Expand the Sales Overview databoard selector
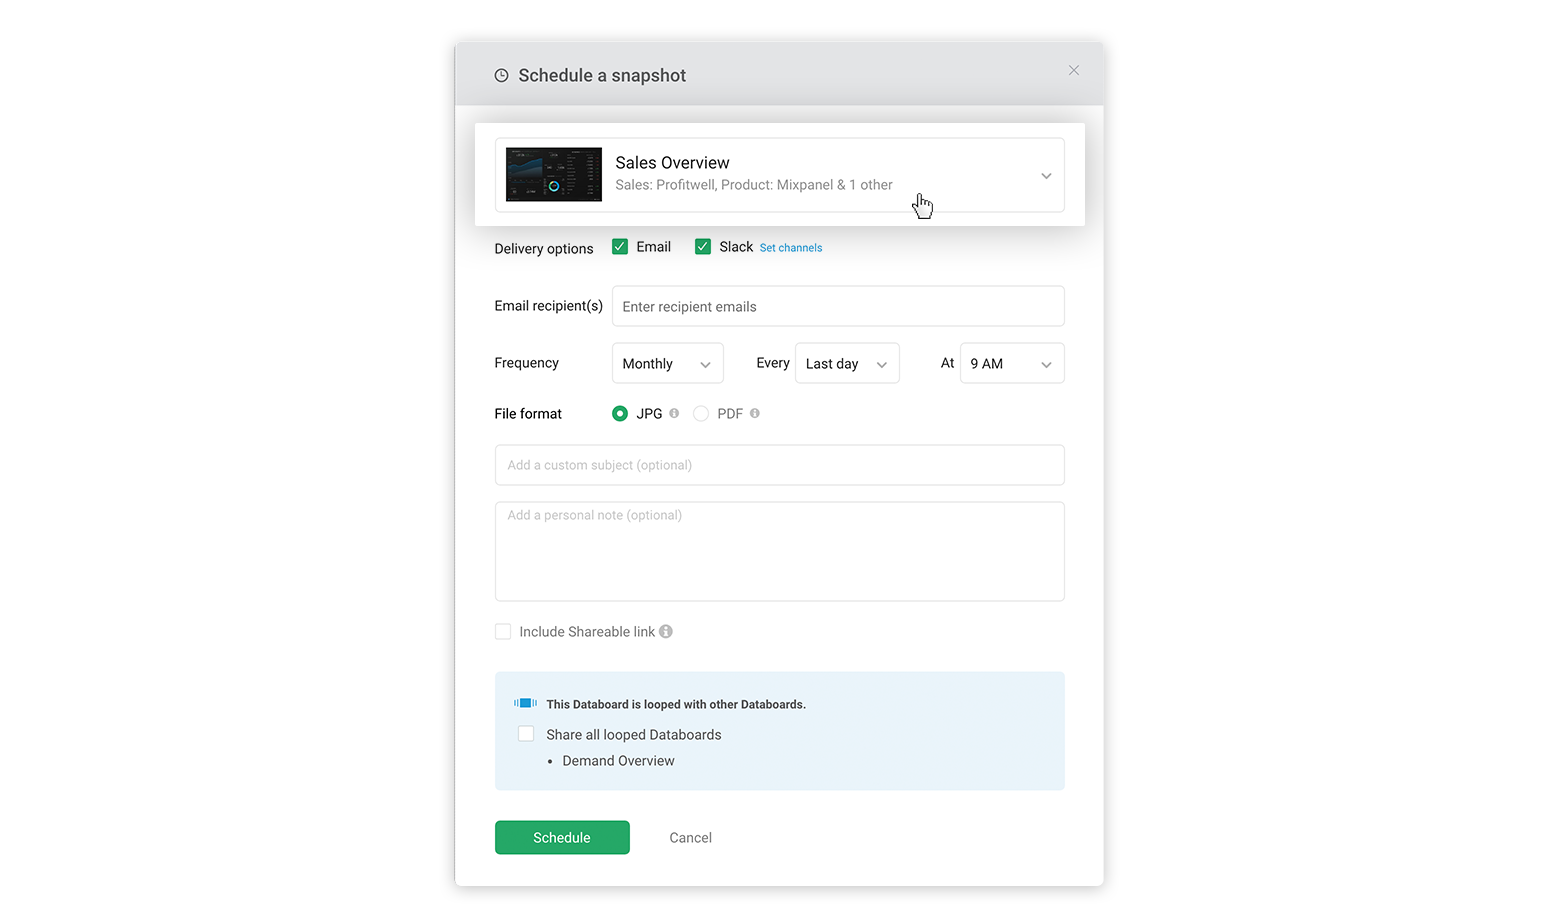 click(x=780, y=175)
